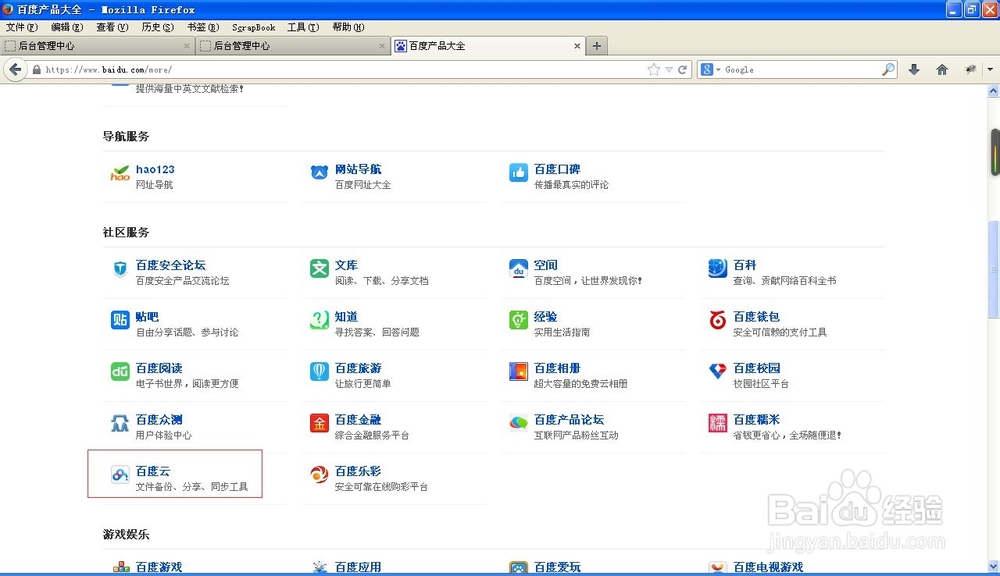
Task: Go back with the browser back arrow
Action: tap(15, 70)
